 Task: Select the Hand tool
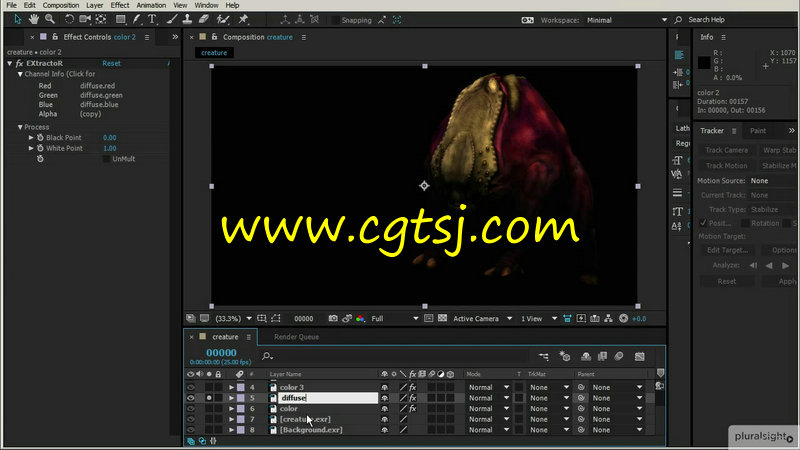tap(34, 19)
